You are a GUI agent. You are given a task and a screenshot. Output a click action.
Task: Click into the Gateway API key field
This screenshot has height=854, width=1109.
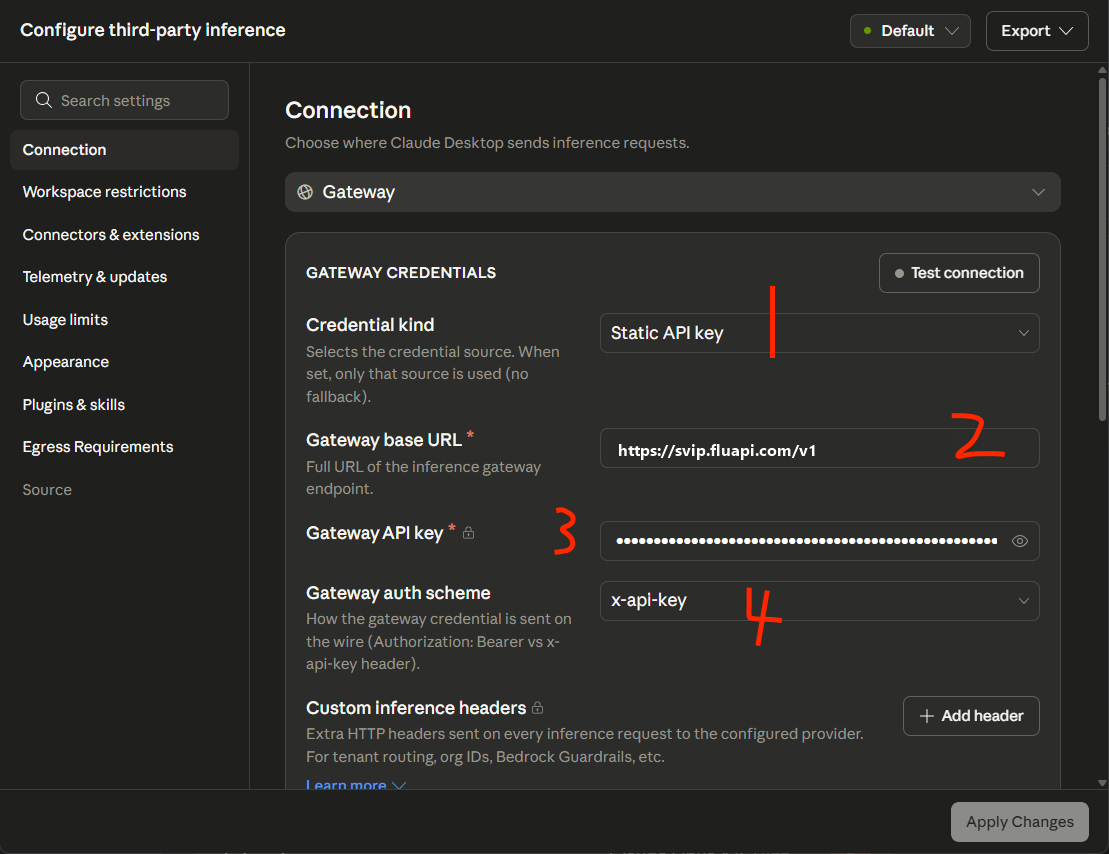click(819, 541)
